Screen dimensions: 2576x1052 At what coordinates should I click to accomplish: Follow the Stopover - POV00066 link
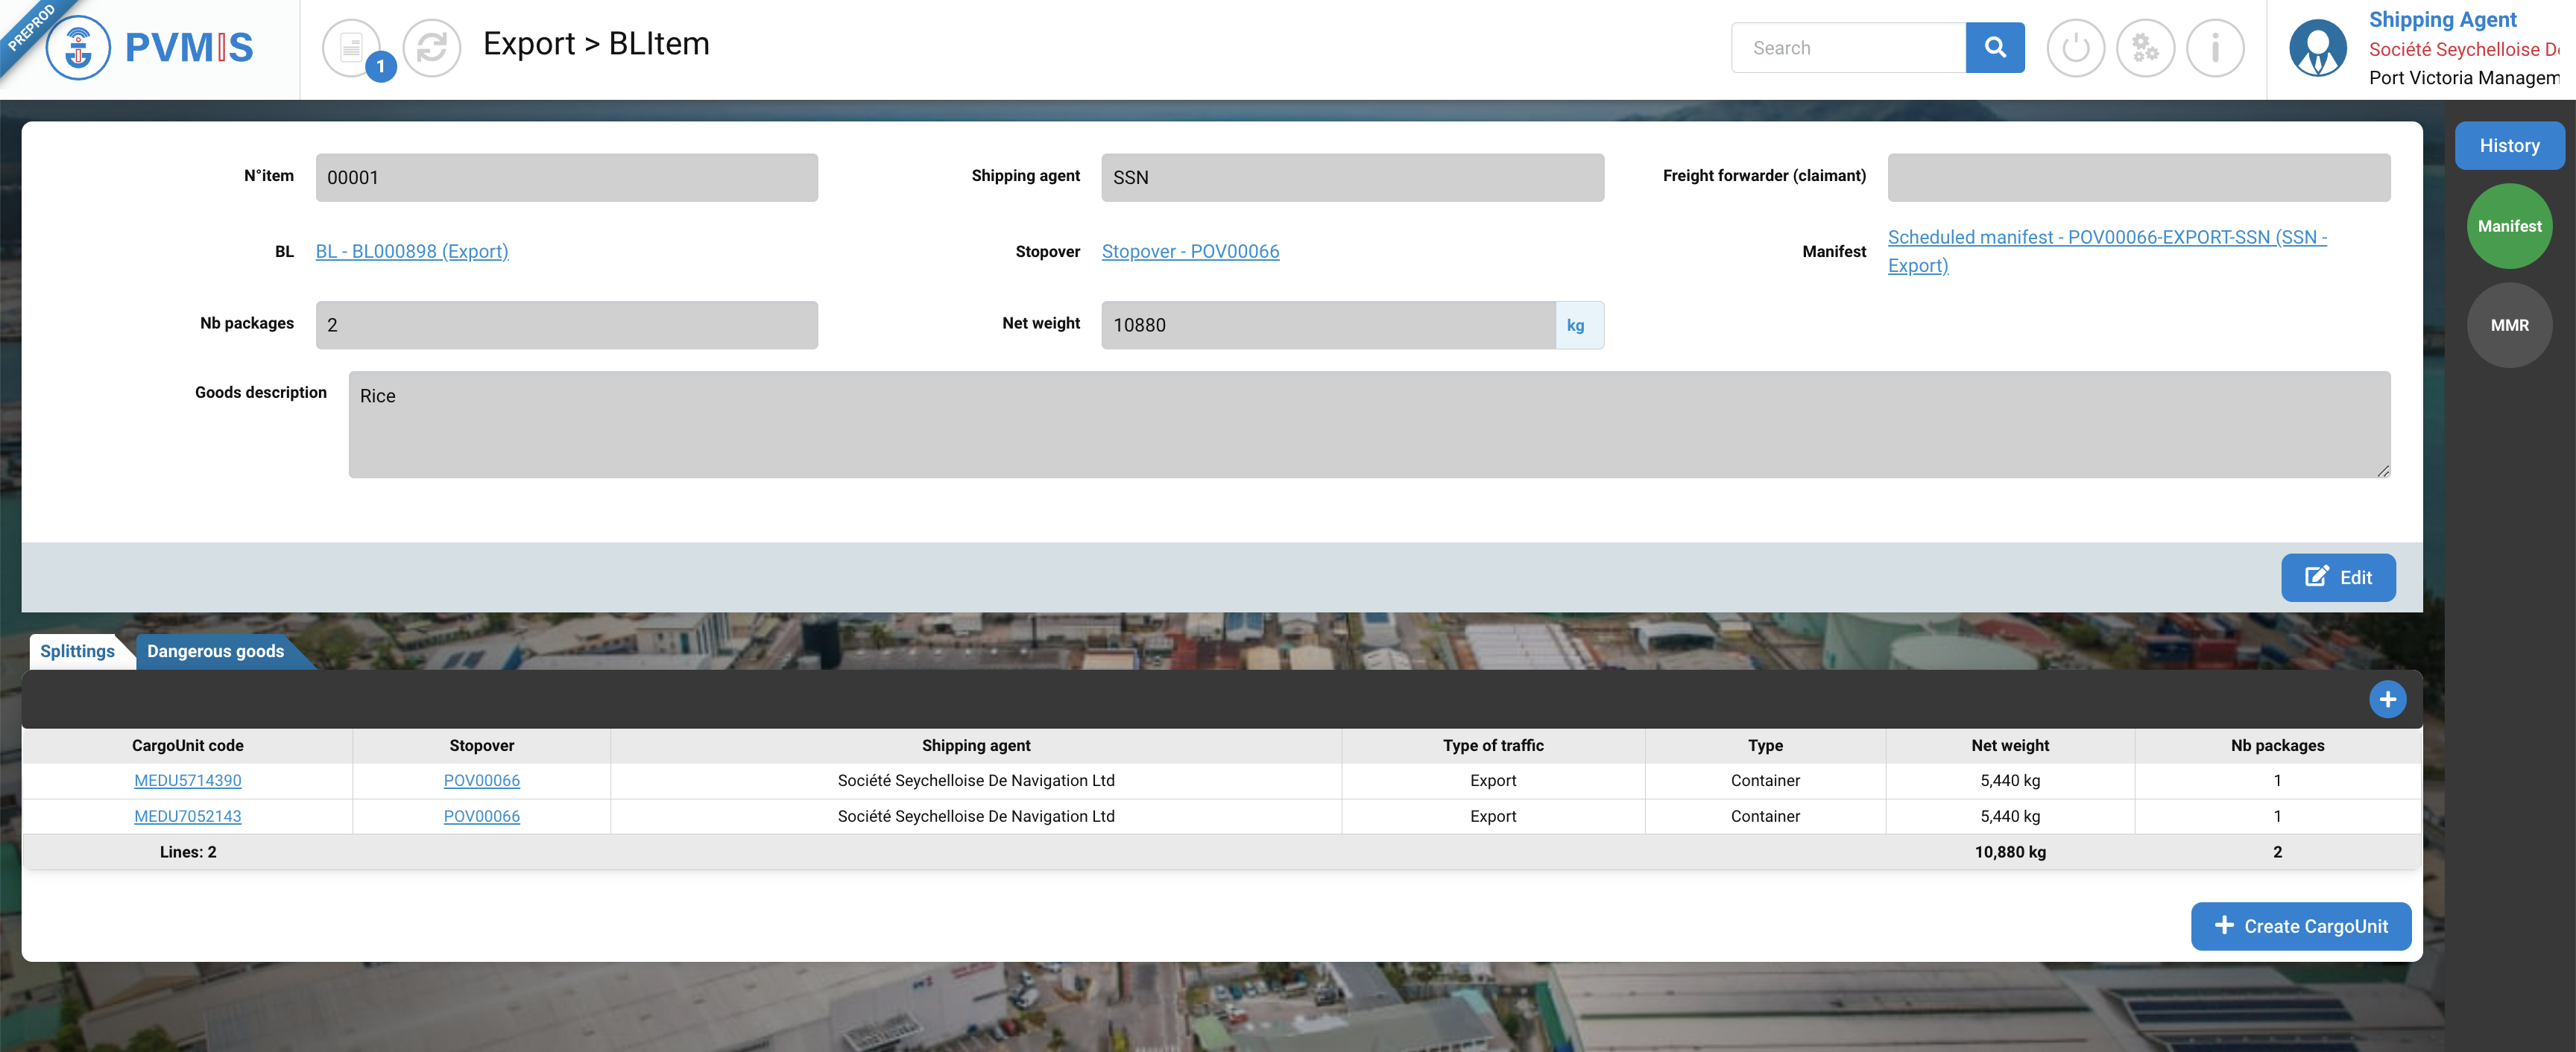pos(1190,251)
